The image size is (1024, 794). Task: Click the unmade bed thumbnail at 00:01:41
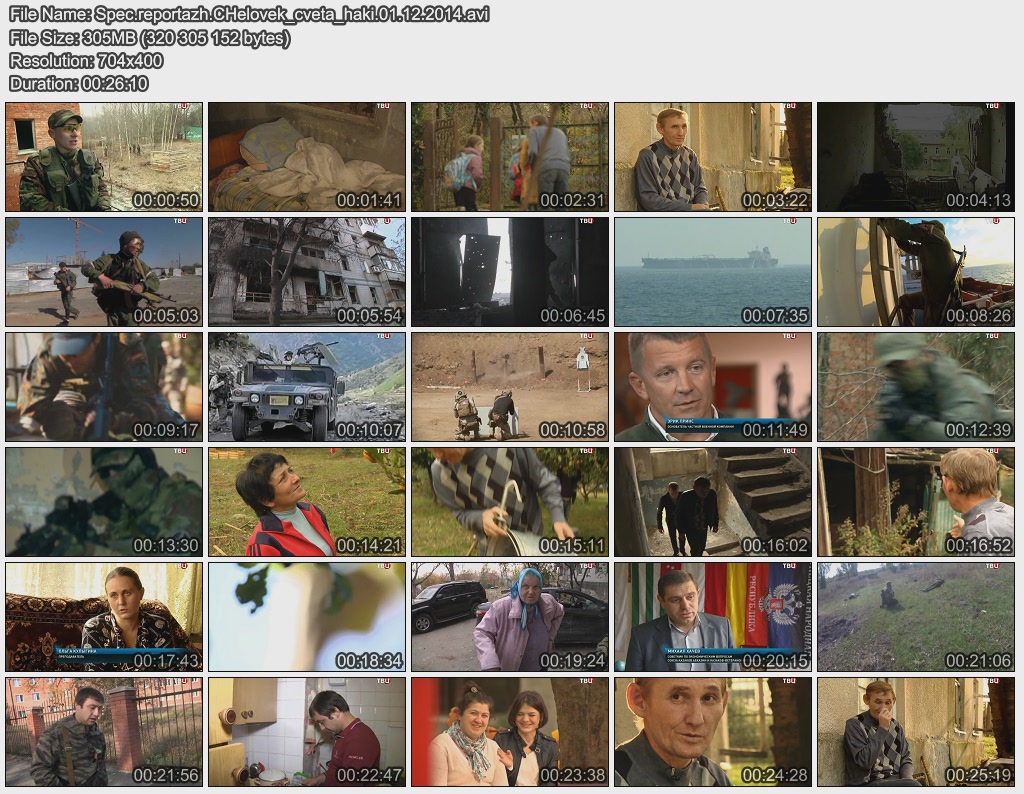point(306,157)
